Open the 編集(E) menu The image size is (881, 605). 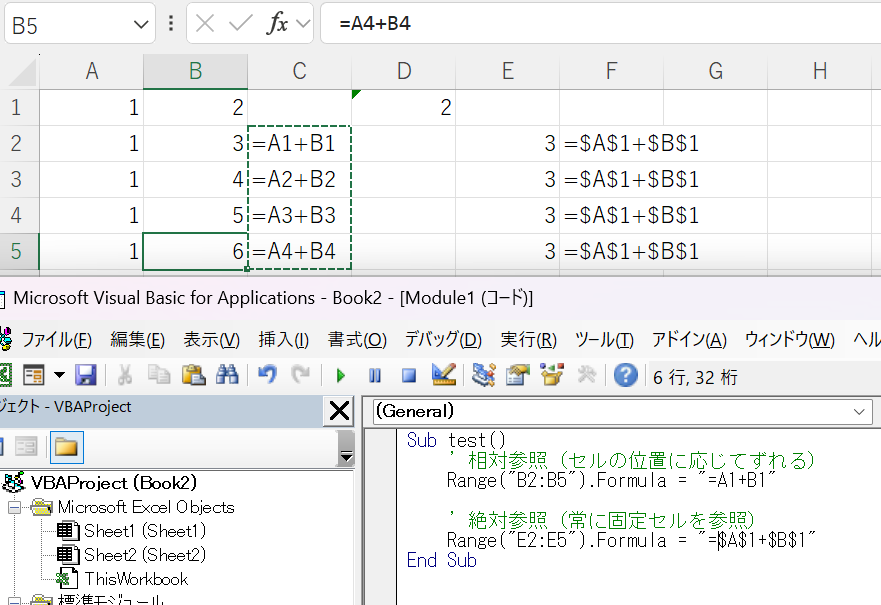[138, 340]
